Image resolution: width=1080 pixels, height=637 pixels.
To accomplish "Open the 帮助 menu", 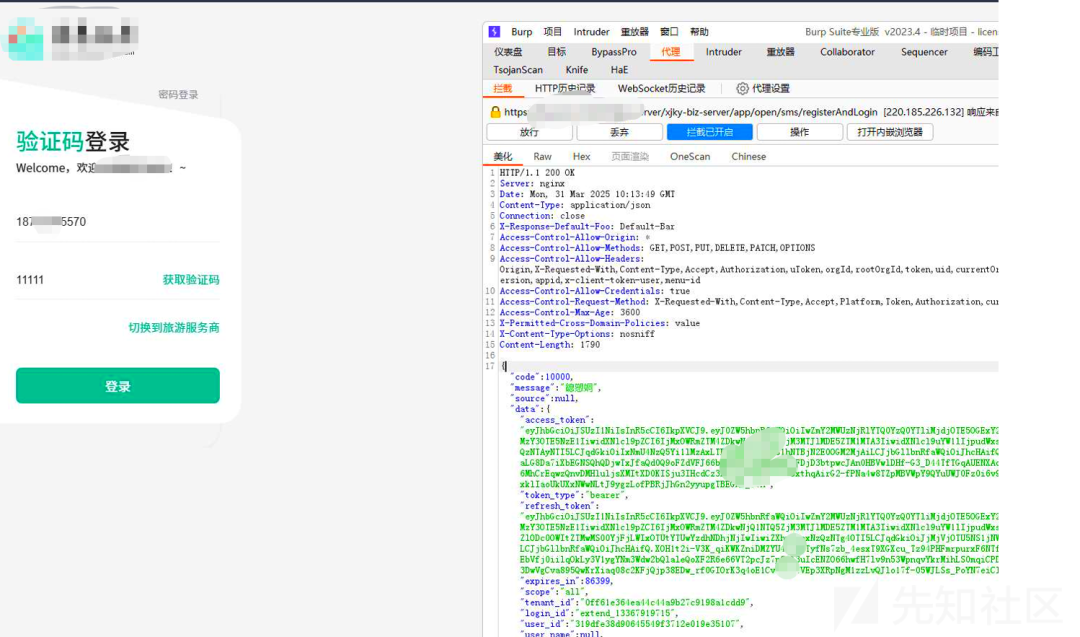I will click(x=699, y=32).
